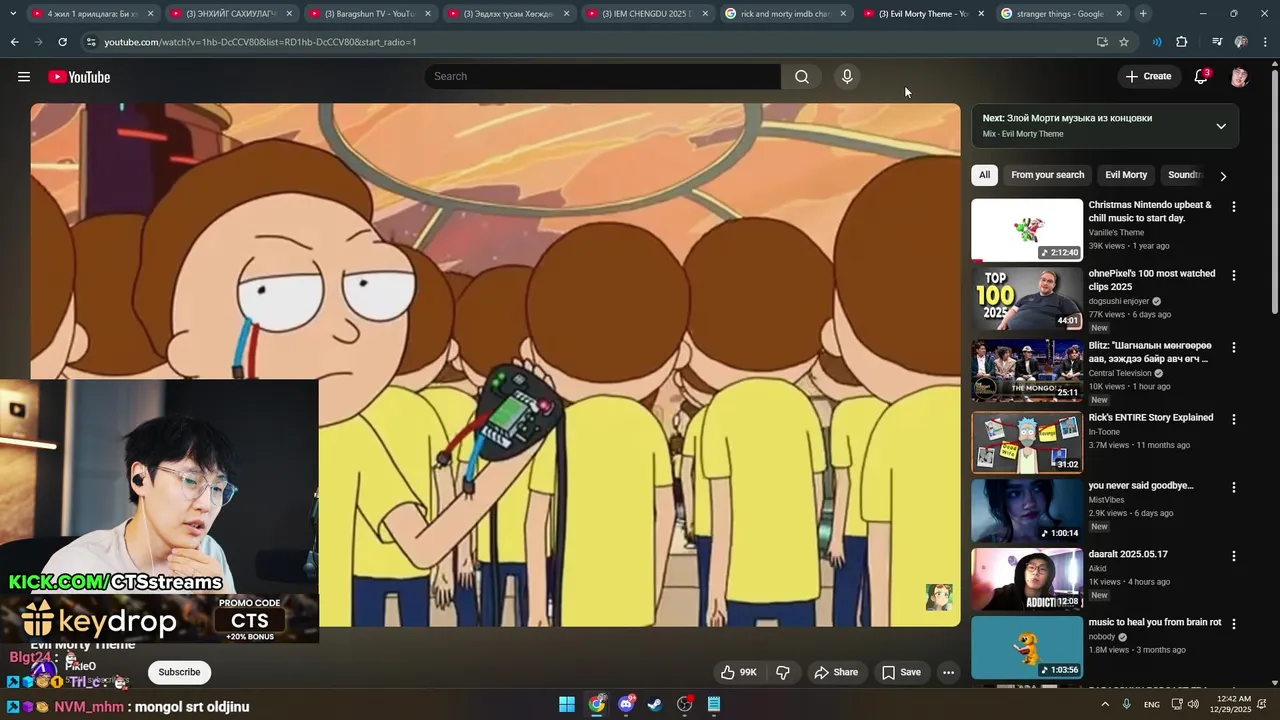The height and width of the screenshot is (720, 1280).
Task: Bookmark this page with star icon
Action: 1124,42
